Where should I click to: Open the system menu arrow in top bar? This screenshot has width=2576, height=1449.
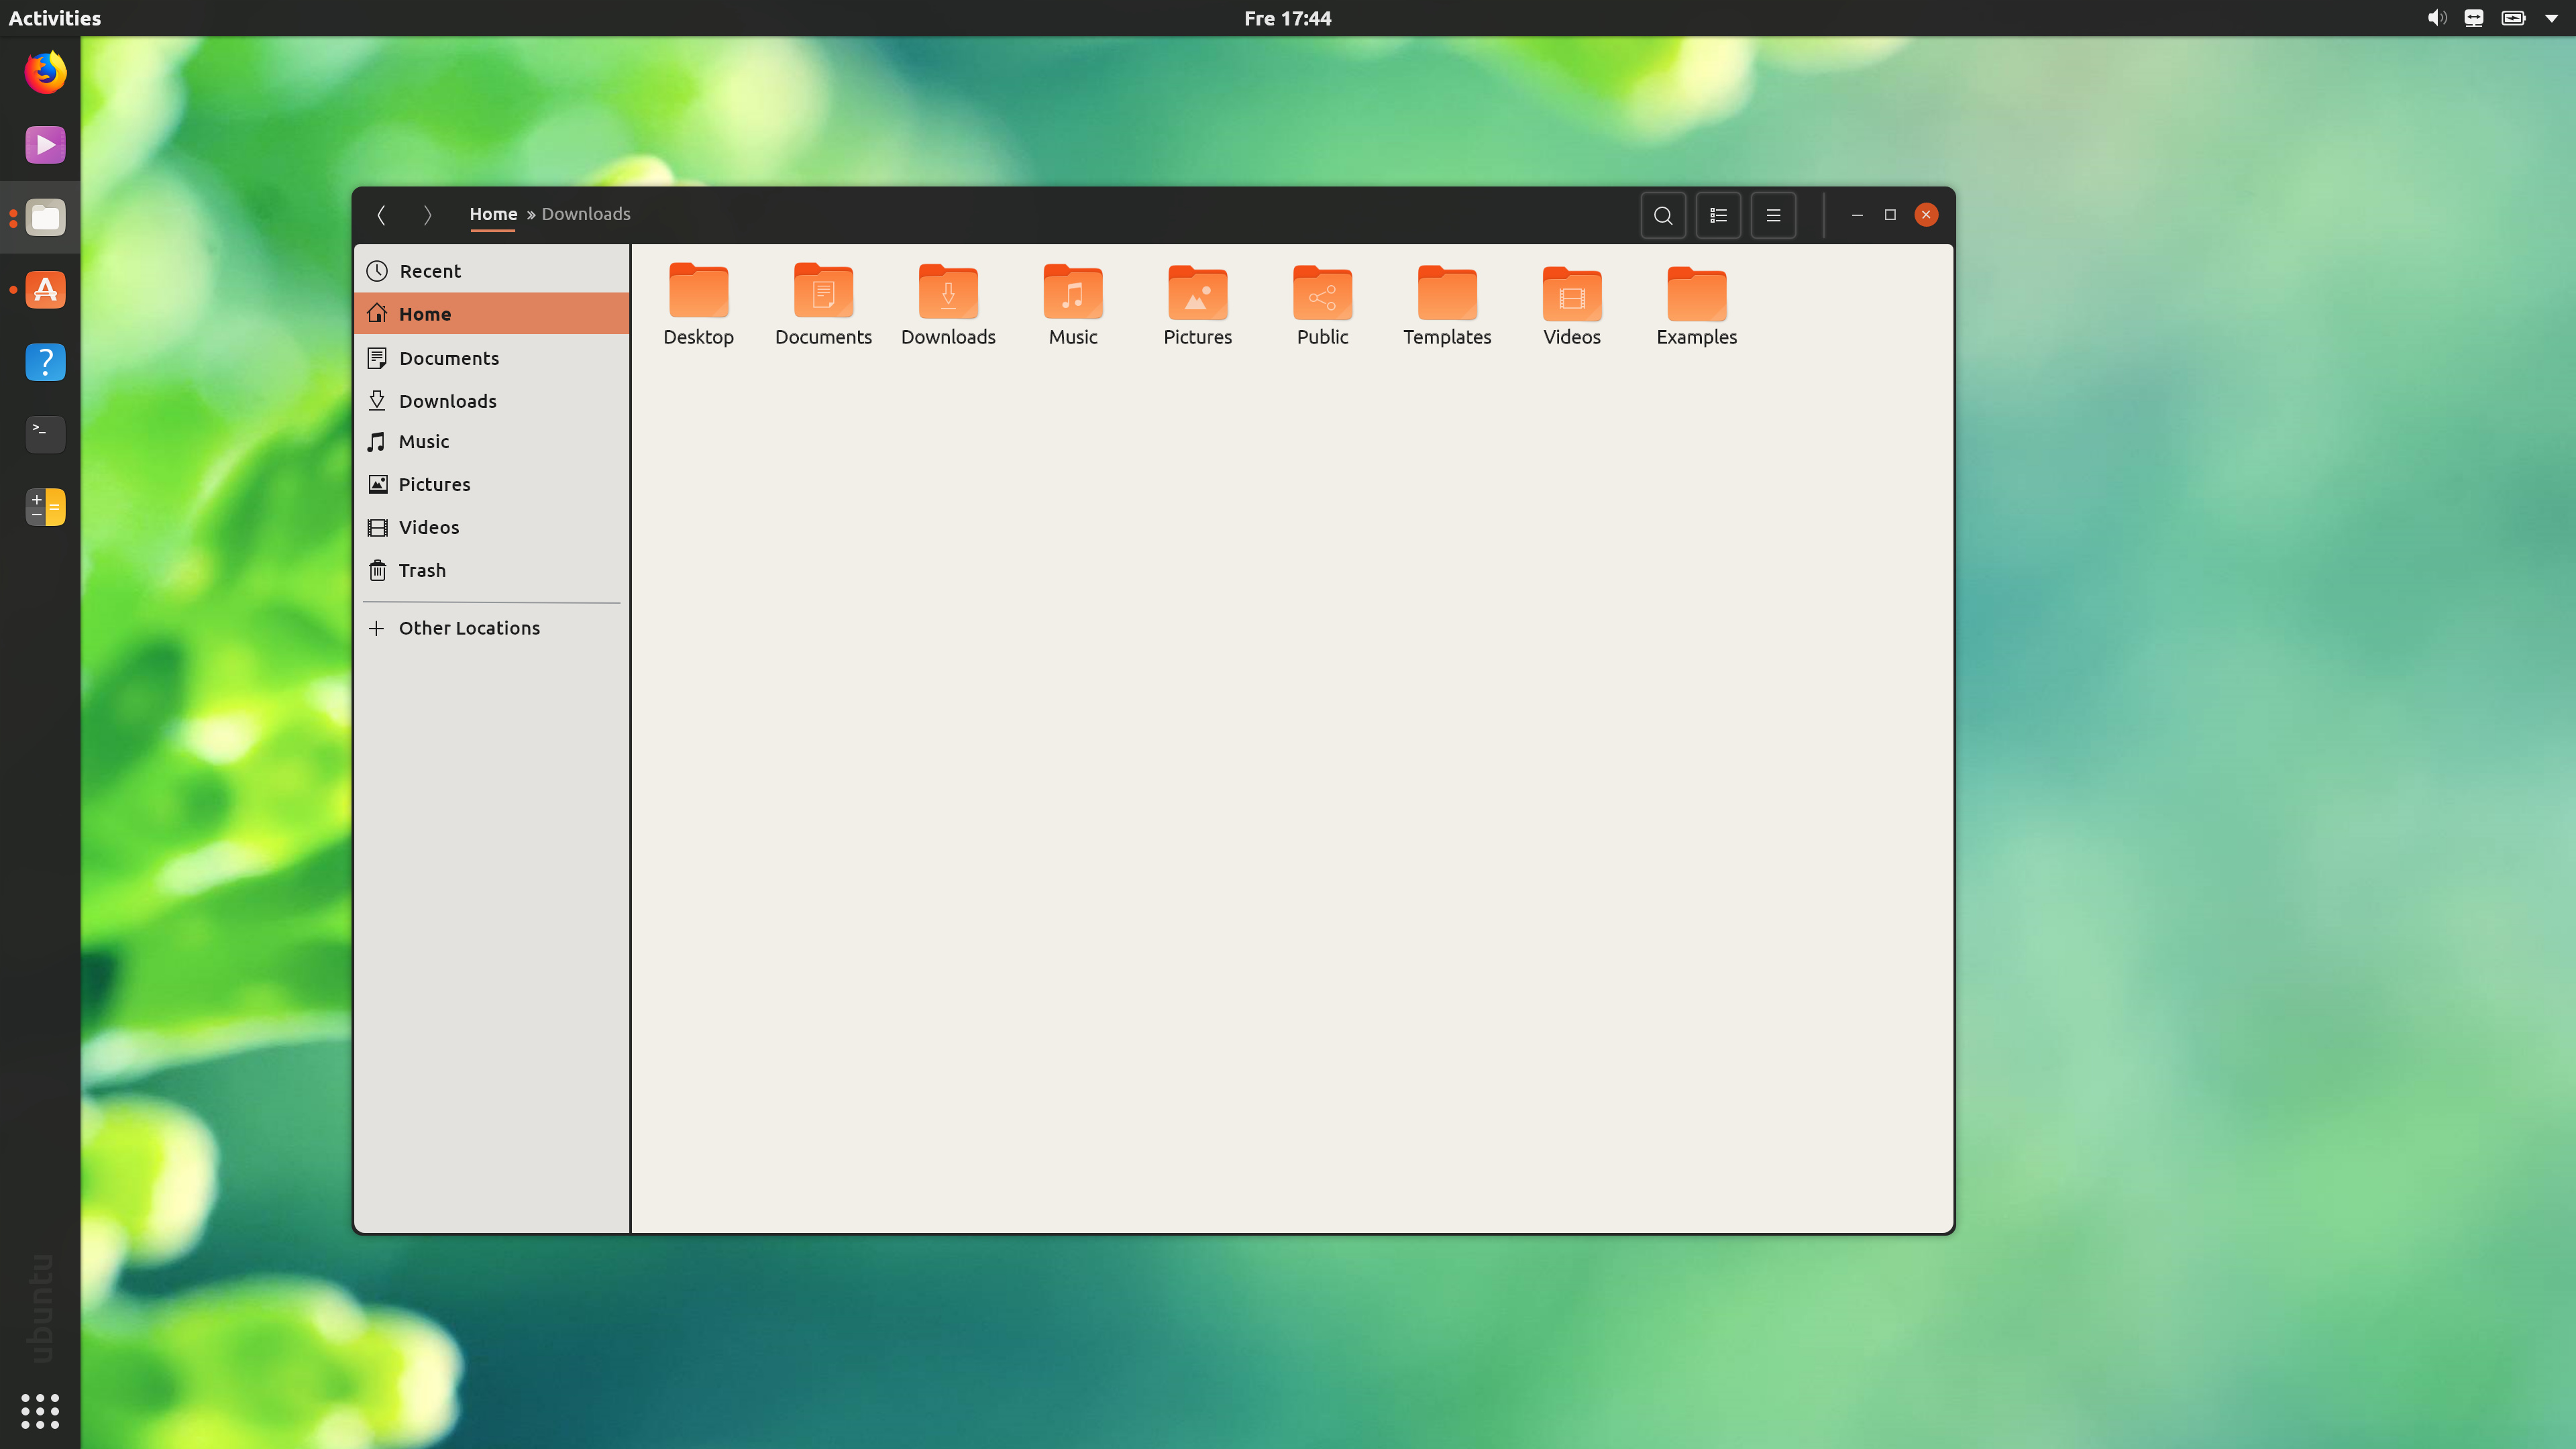[x=2551, y=18]
